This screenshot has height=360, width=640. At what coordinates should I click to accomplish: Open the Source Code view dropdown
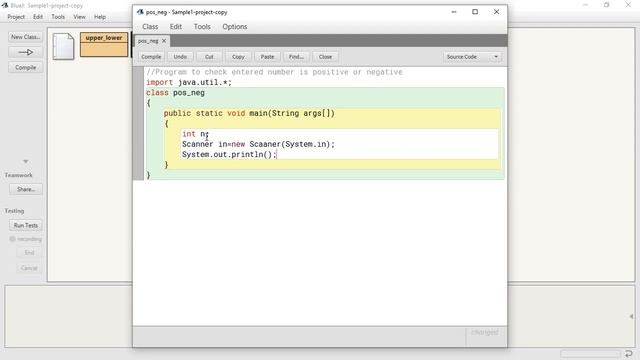(x=472, y=57)
